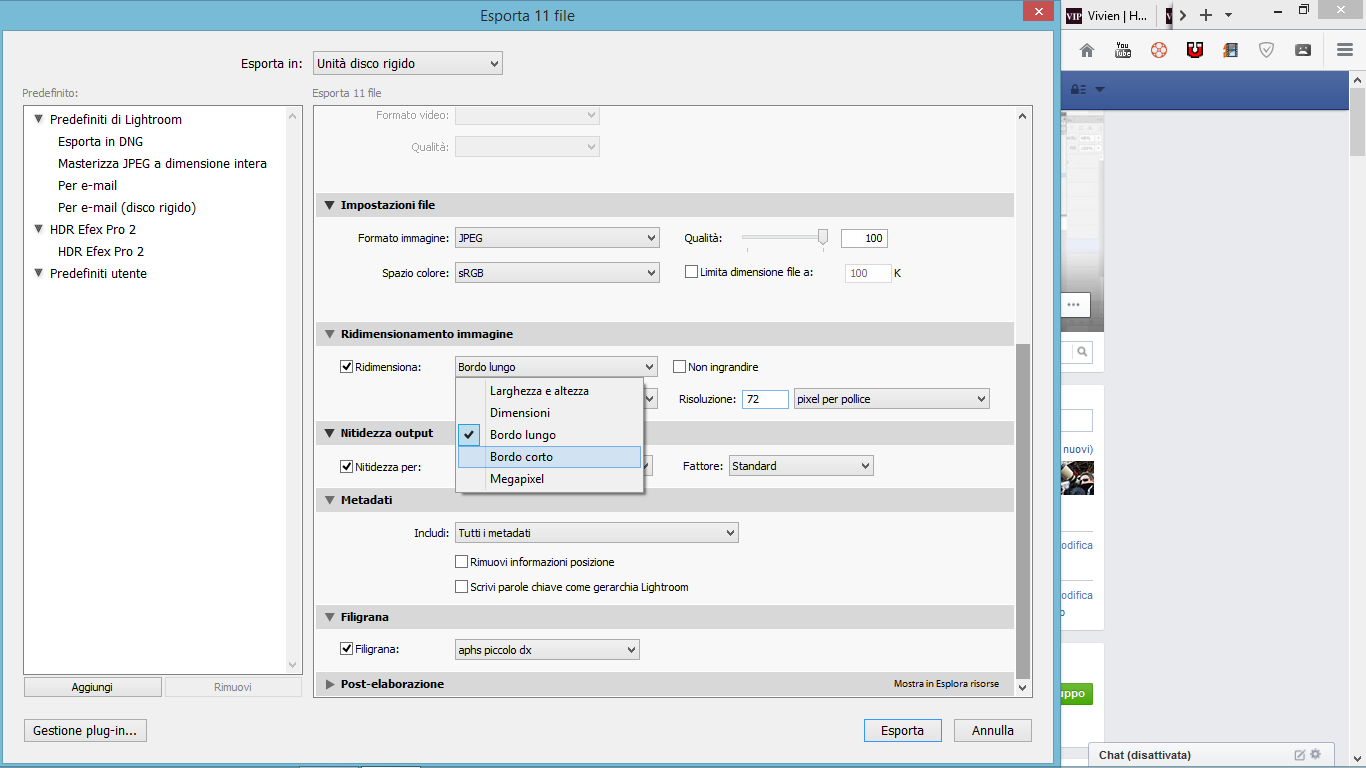Select Dimensioni from resize list

(549, 413)
